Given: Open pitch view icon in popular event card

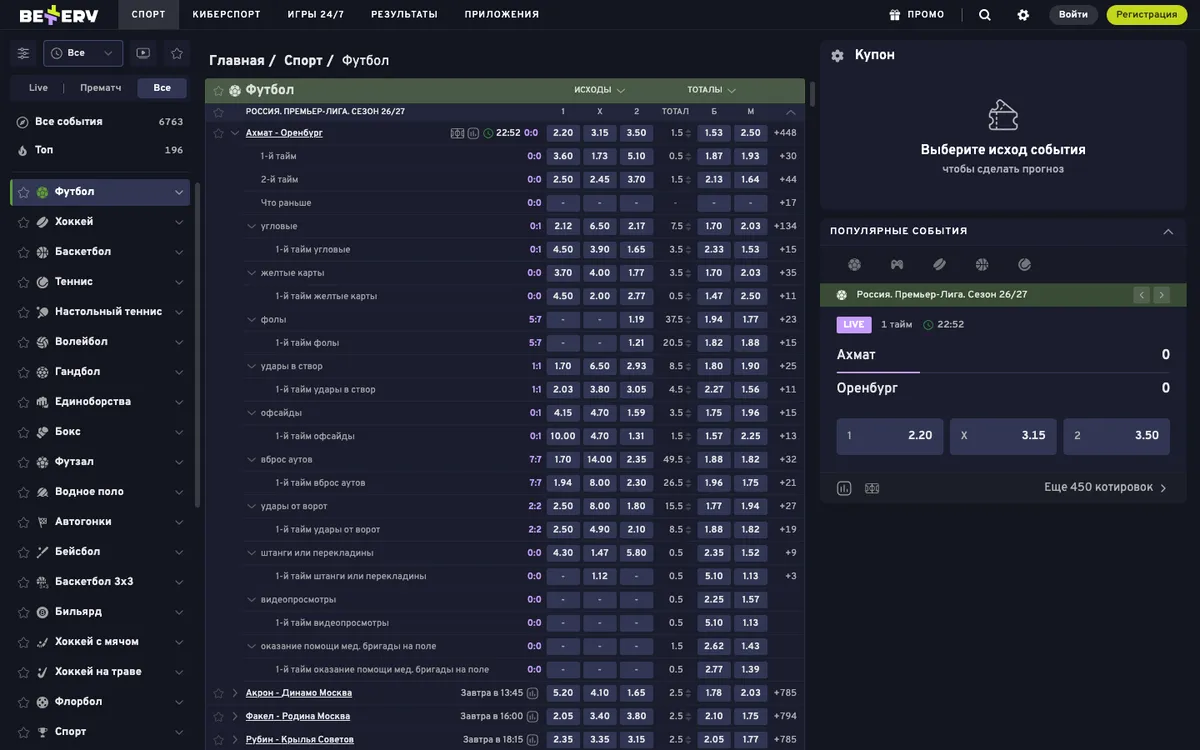Looking at the screenshot, I should pos(872,488).
